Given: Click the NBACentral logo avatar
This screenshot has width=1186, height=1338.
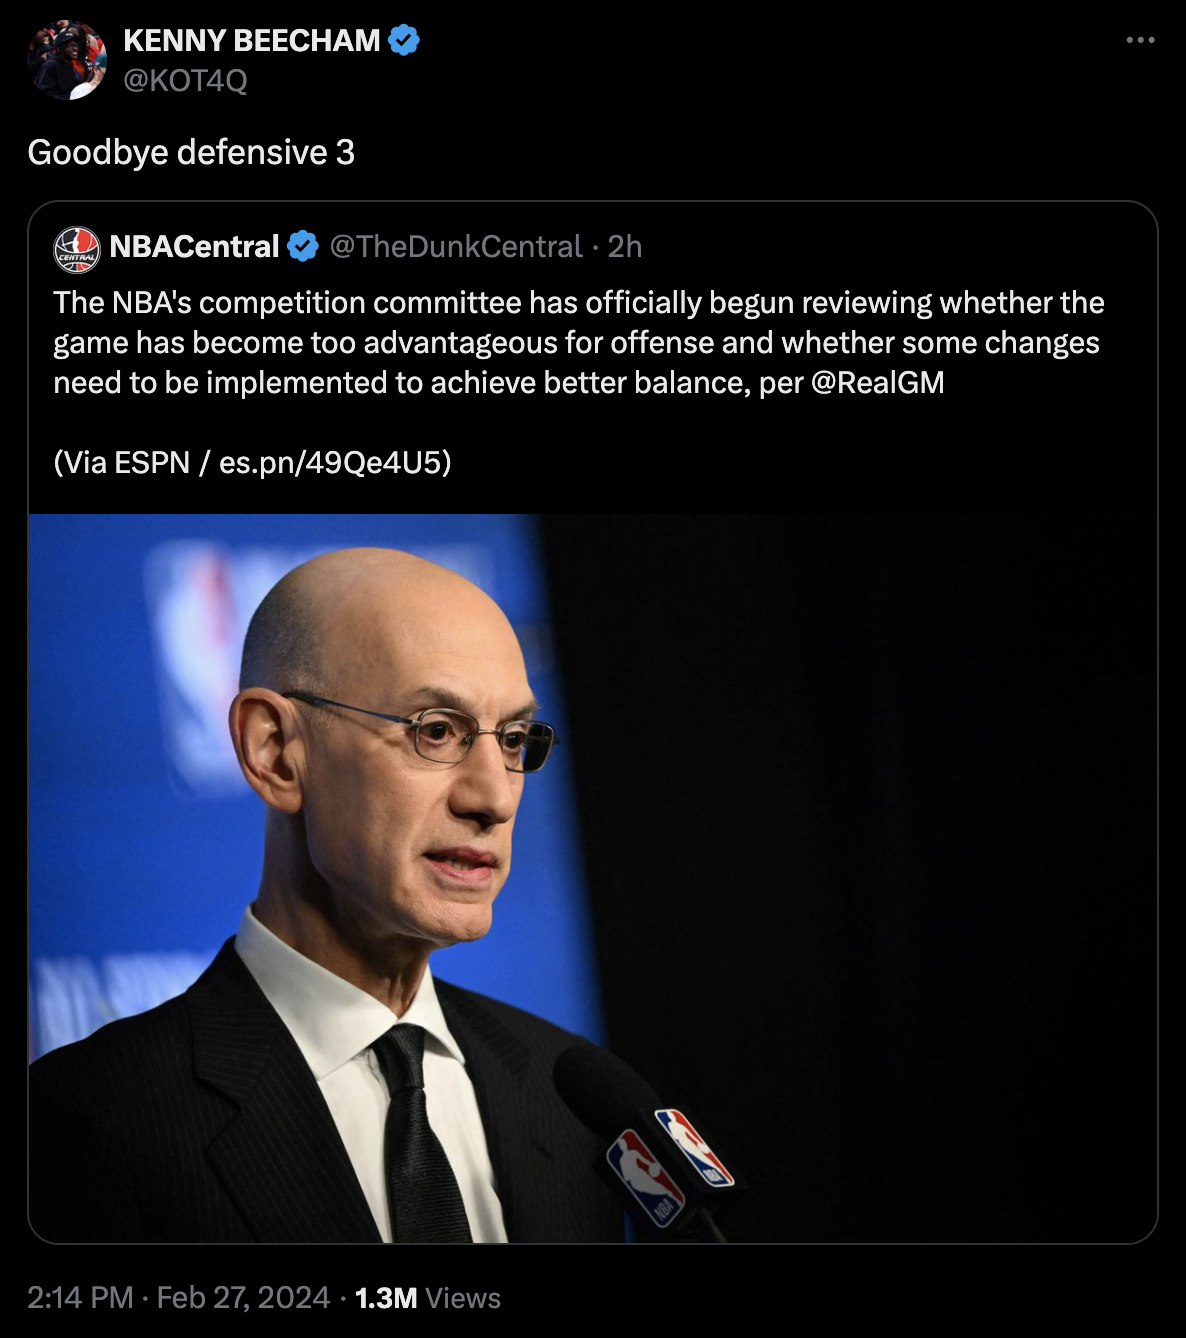Looking at the screenshot, I should pyautogui.click(x=77, y=249).
